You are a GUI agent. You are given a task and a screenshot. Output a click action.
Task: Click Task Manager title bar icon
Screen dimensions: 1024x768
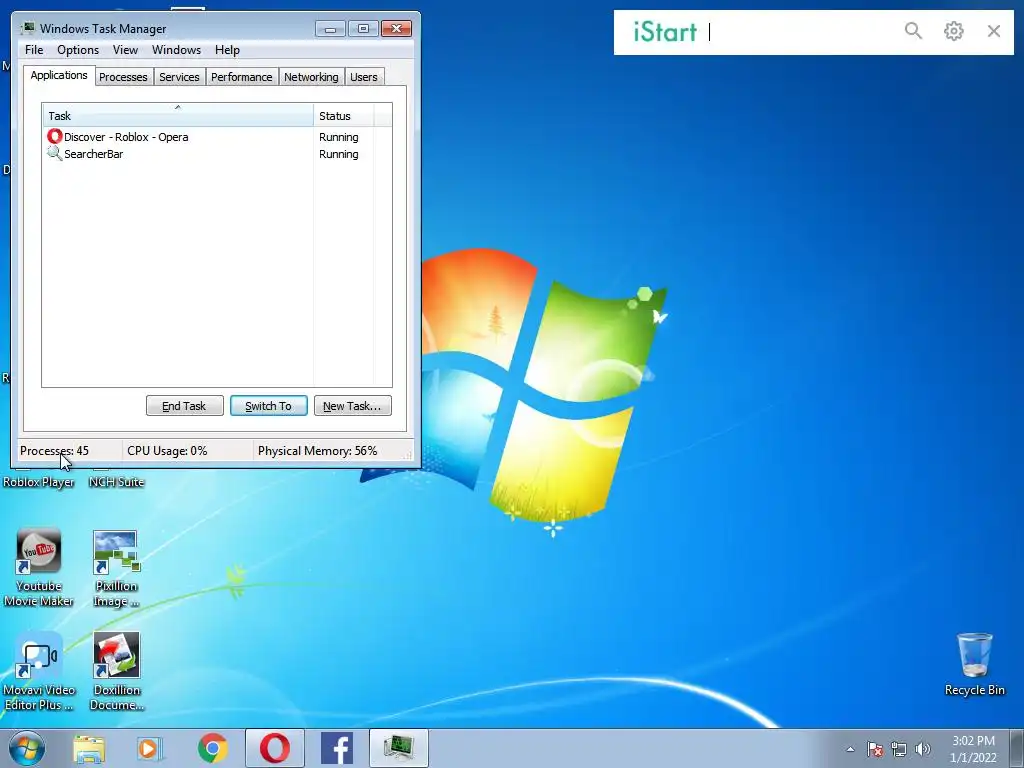click(27, 28)
